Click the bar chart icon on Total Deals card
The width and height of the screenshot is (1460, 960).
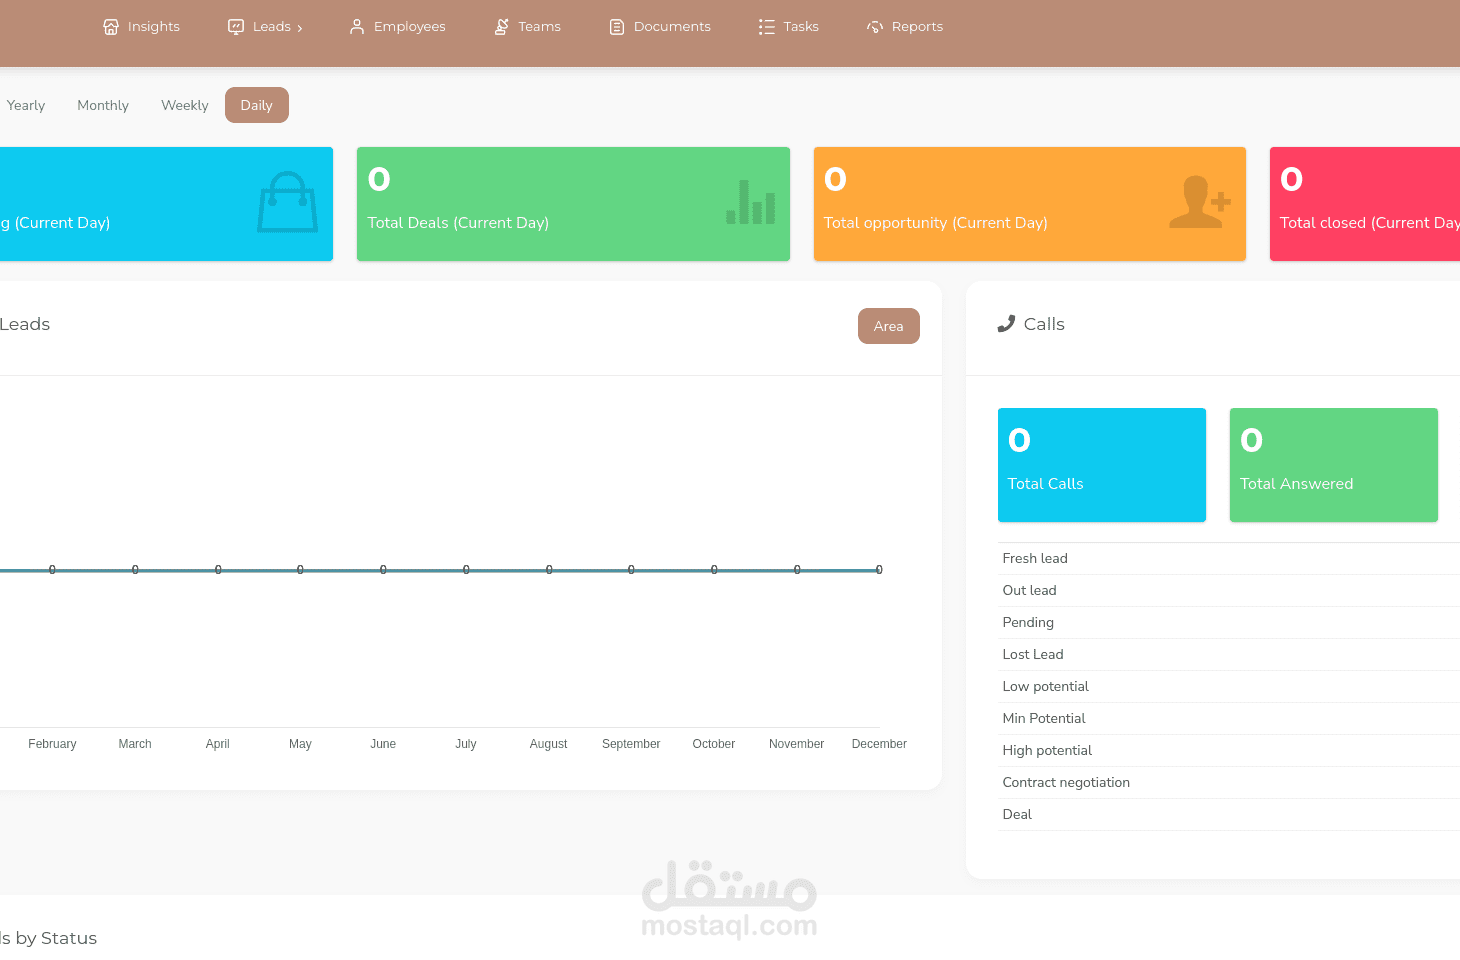click(x=751, y=202)
